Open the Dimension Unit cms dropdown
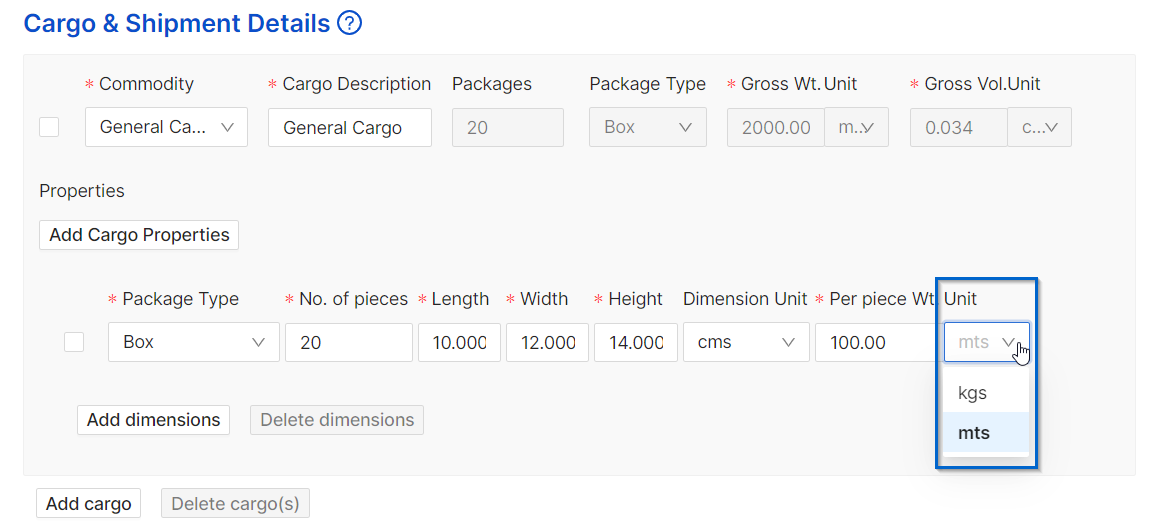The height and width of the screenshot is (527, 1165). (746, 342)
